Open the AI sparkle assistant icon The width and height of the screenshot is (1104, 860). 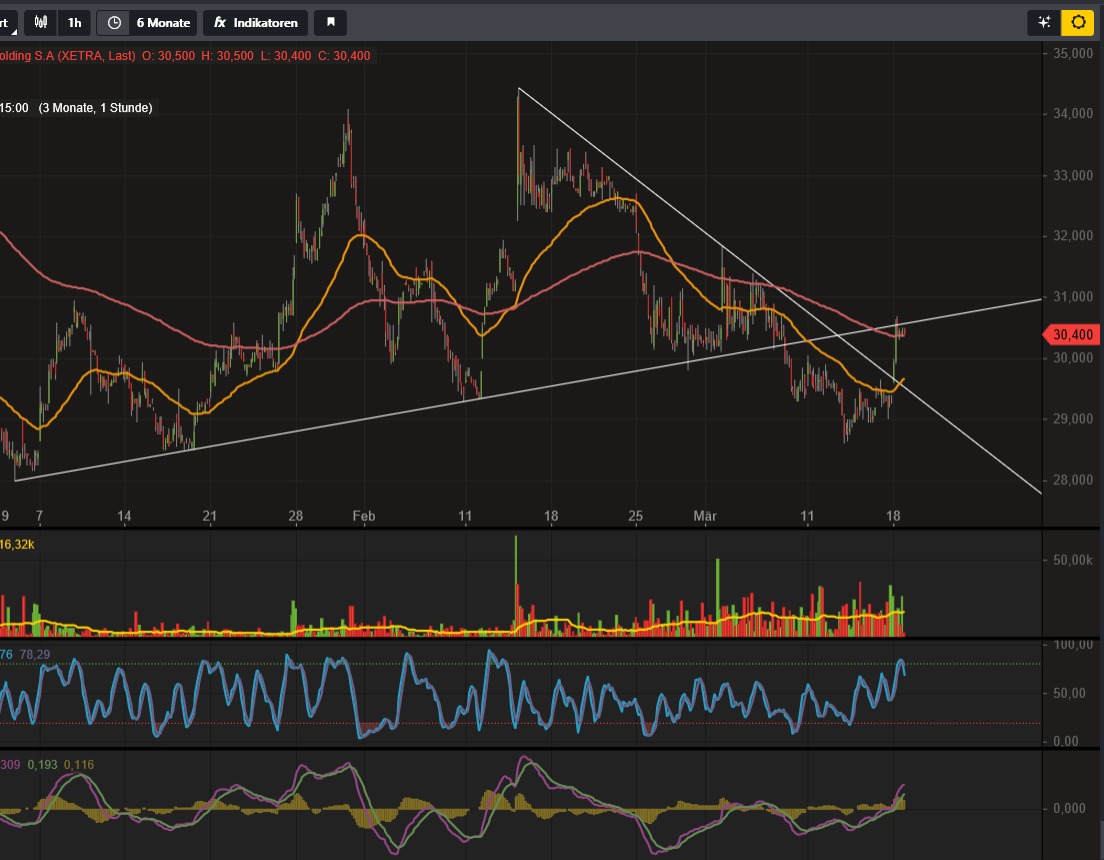(x=1043, y=22)
